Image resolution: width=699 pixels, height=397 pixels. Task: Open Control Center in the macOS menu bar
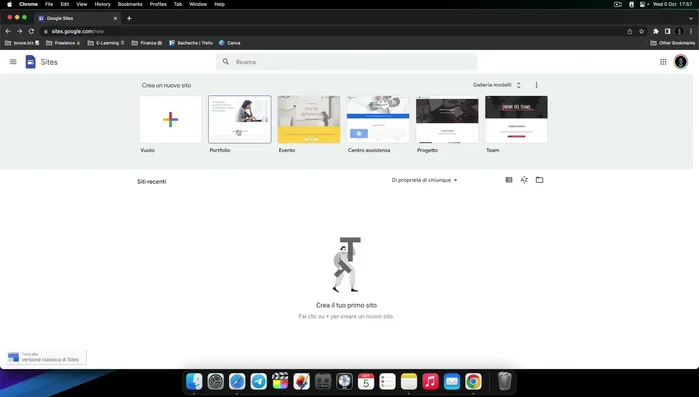tap(642, 4)
